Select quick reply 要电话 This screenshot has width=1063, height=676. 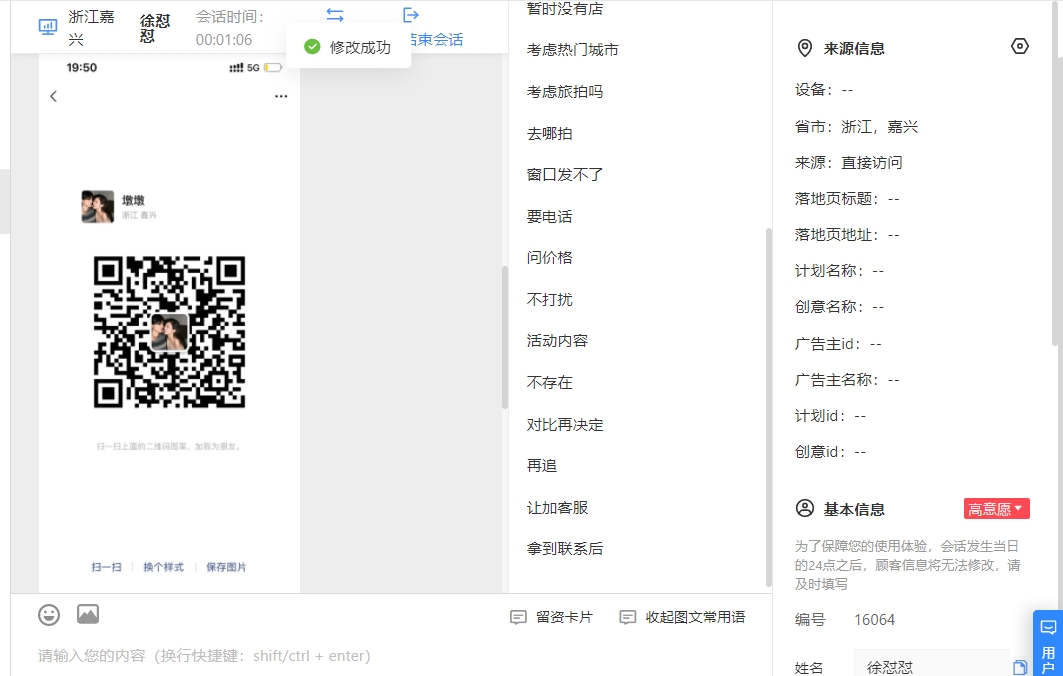pyautogui.click(x=550, y=217)
